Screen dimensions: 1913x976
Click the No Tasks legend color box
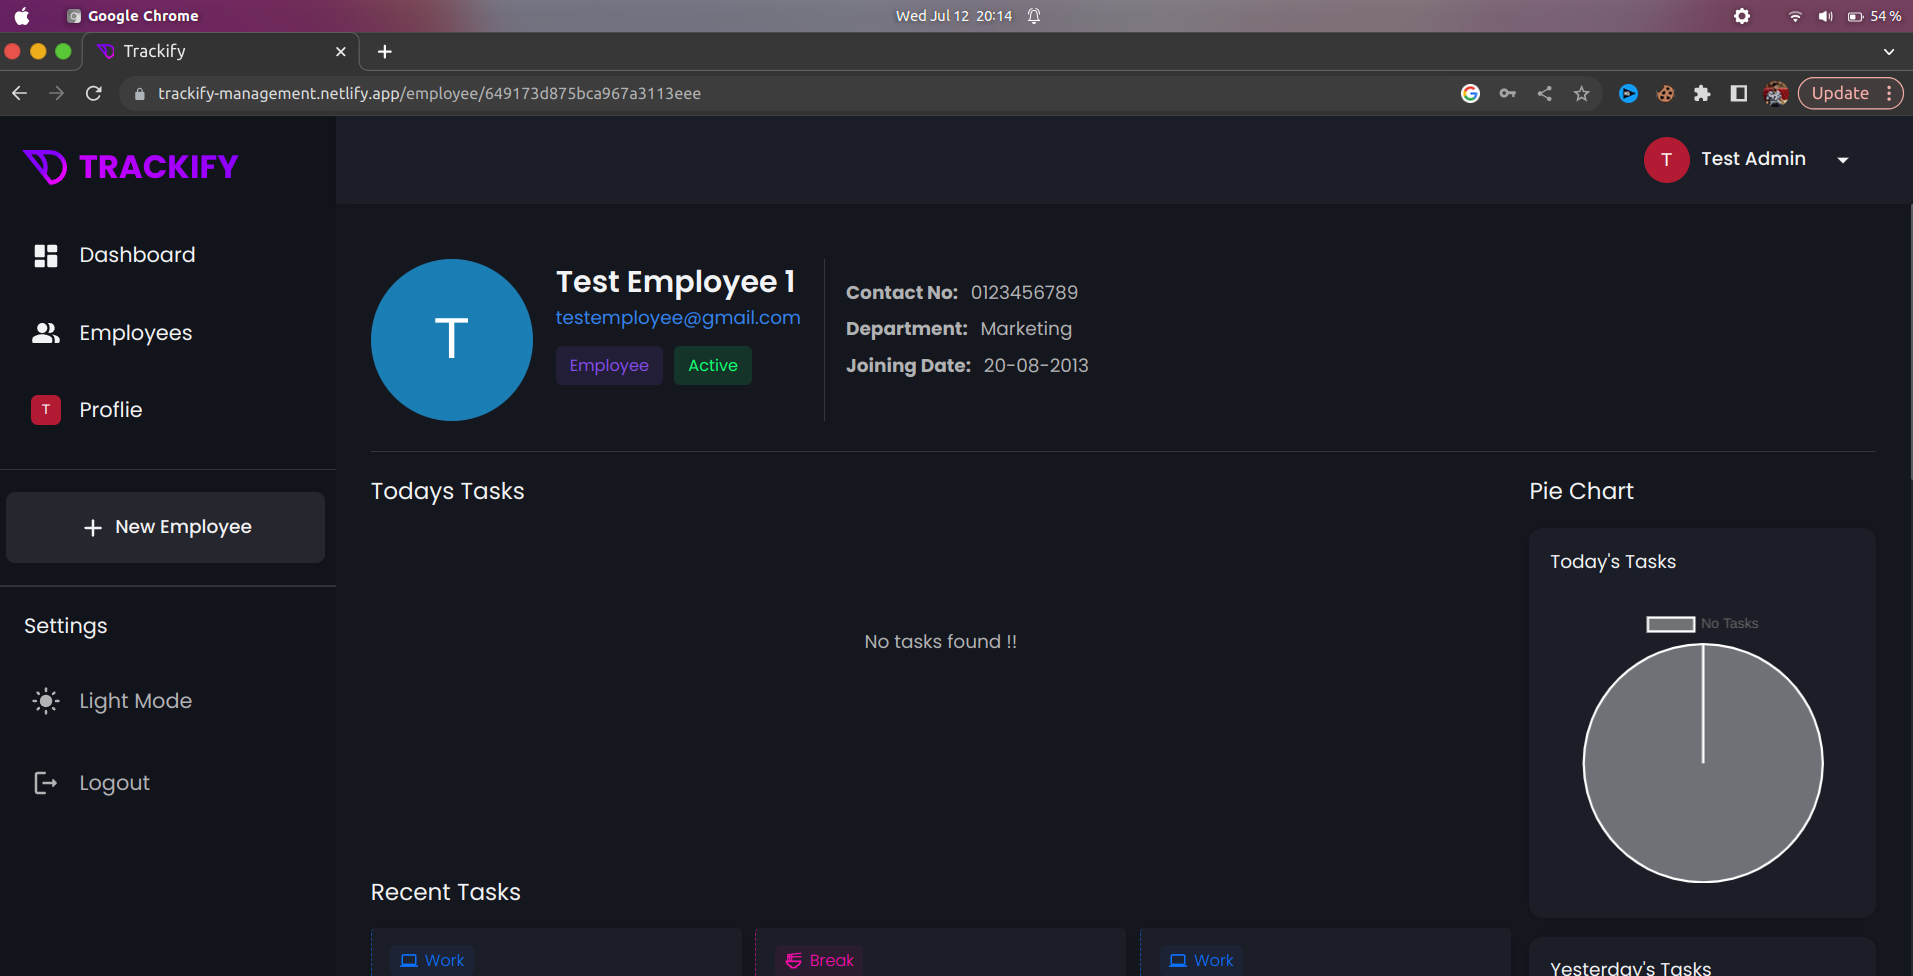1670,624
